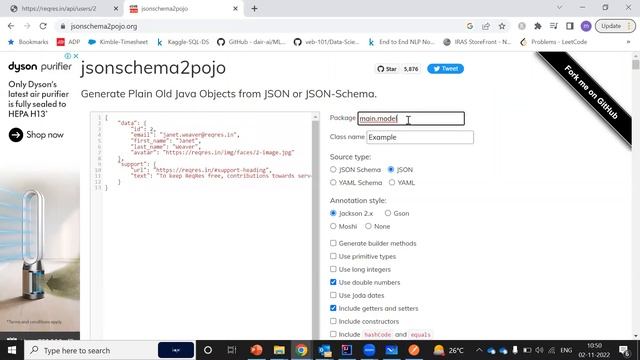Open the notification center icon
640x360 pixels.
[x=624, y=350]
